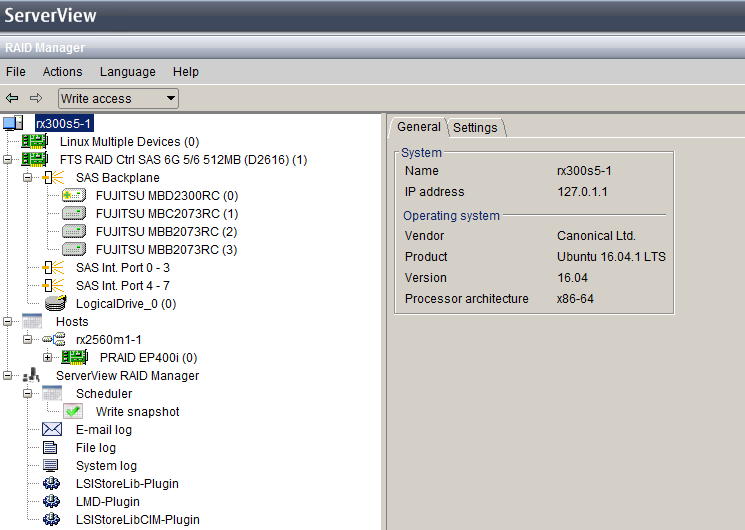This screenshot has height=530, width=745.
Task: Select Write snapshot task label
Action: point(137,412)
